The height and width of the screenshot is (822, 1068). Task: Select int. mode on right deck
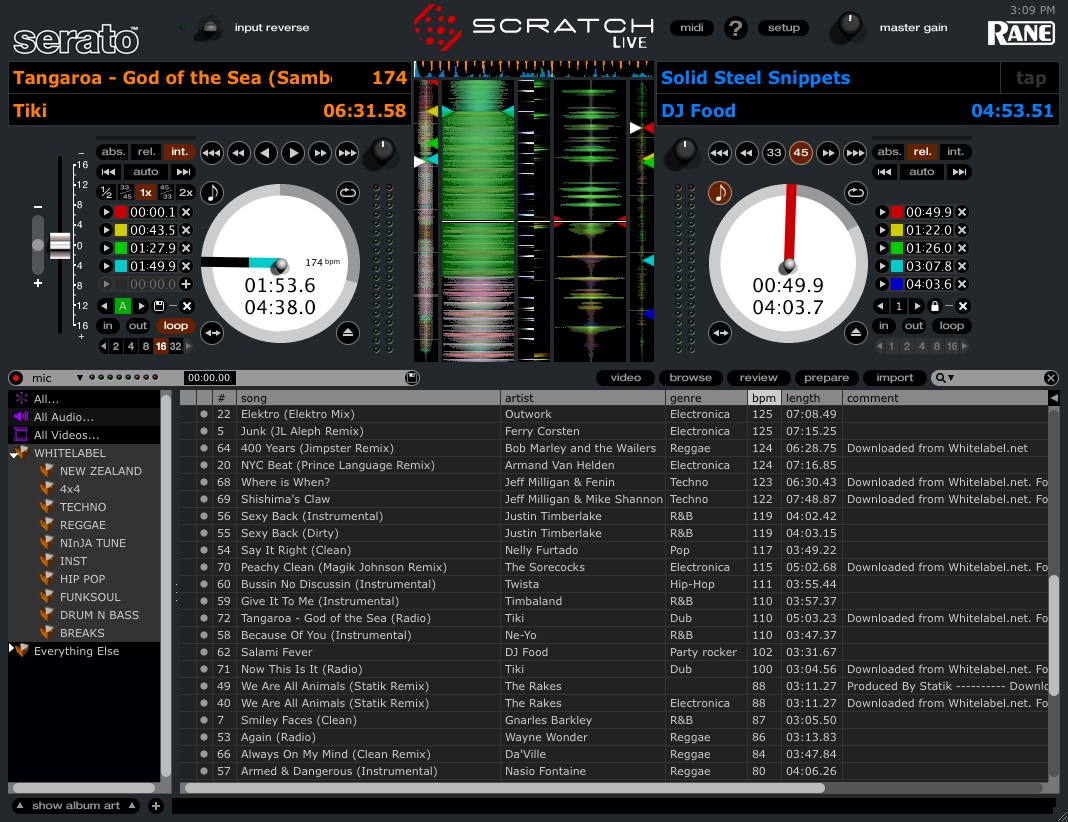[x=956, y=152]
